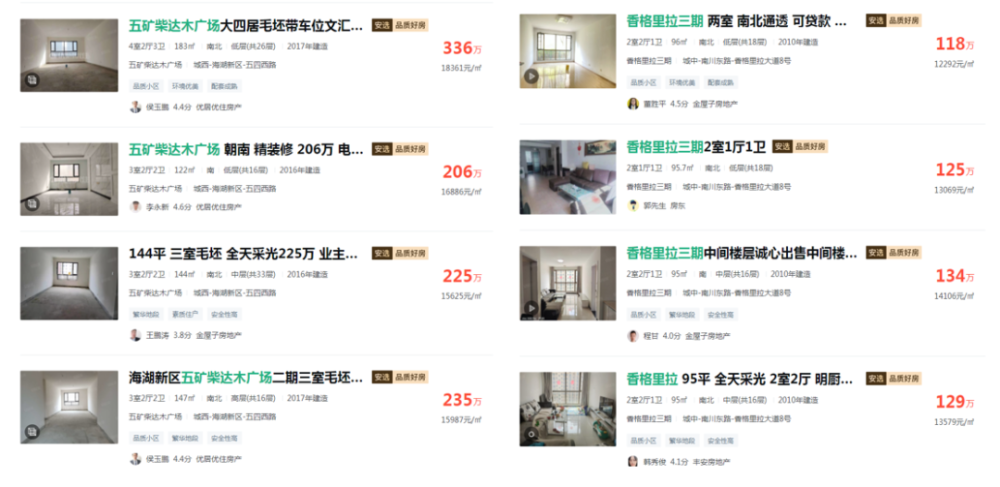Open the living room photo of the 125万 listing

click(x=568, y=177)
